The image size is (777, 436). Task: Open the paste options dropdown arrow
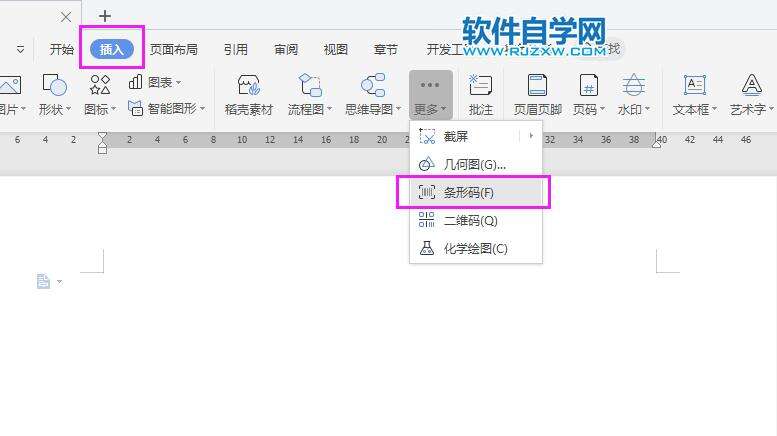(x=59, y=282)
